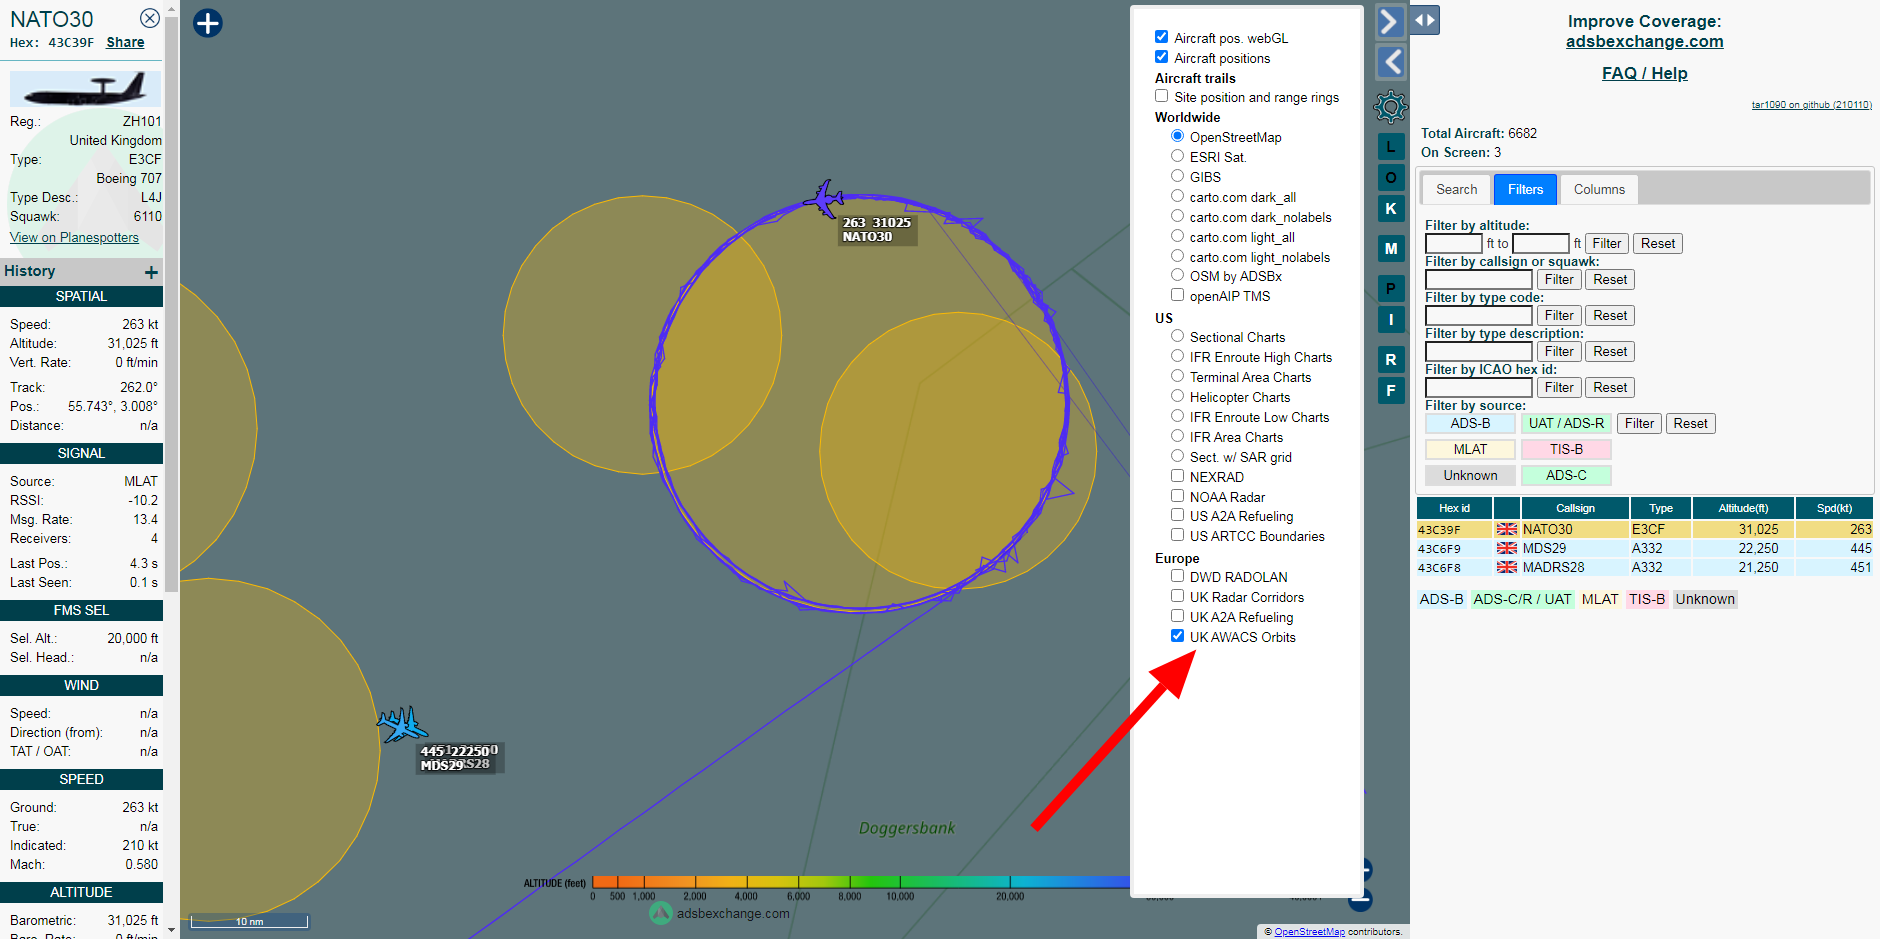This screenshot has height=939, width=1880.
Task: Toggle Aircraft positions checkbox
Action: pyautogui.click(x=1161, y=57)
